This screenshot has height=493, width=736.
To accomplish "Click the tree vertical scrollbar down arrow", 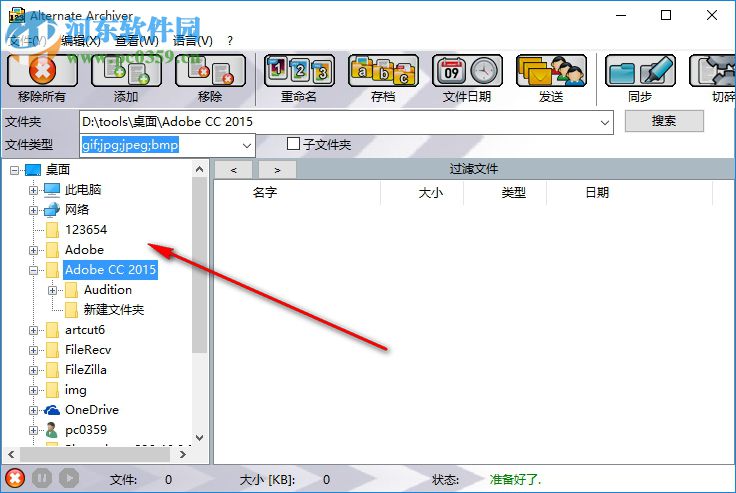I will click(199, 438).
